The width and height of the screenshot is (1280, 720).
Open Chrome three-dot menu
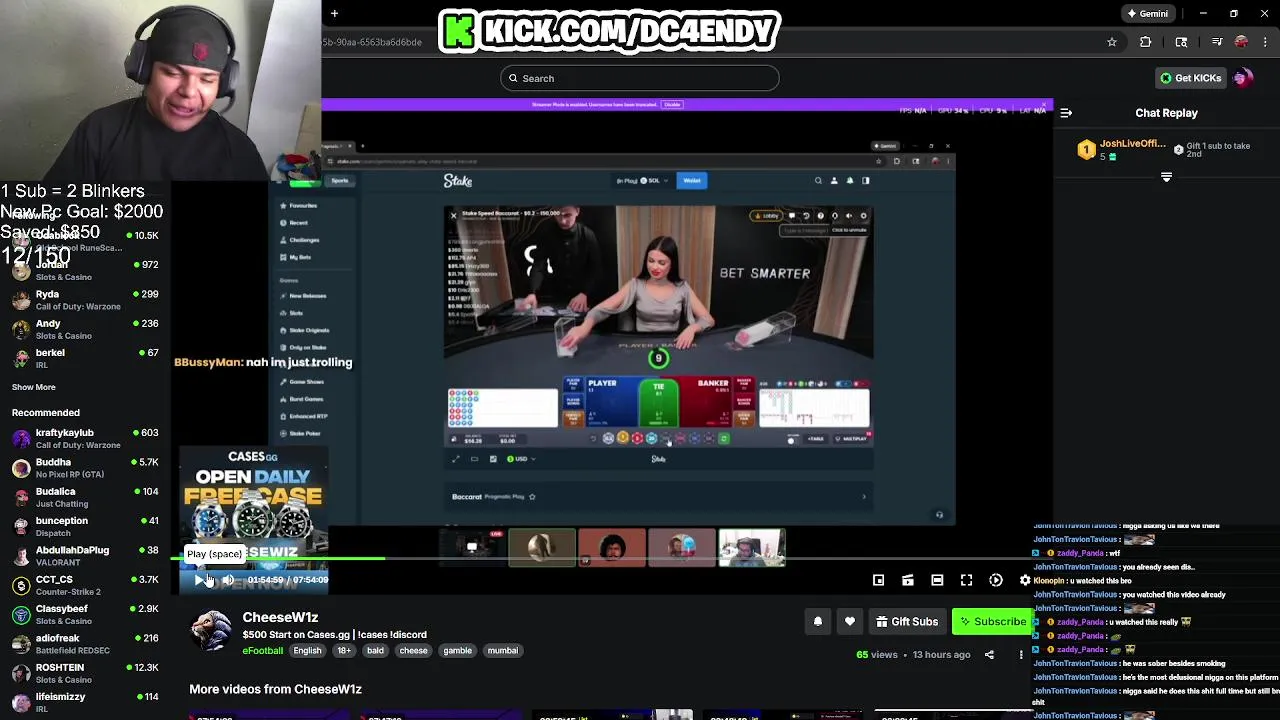point(1266,42)
